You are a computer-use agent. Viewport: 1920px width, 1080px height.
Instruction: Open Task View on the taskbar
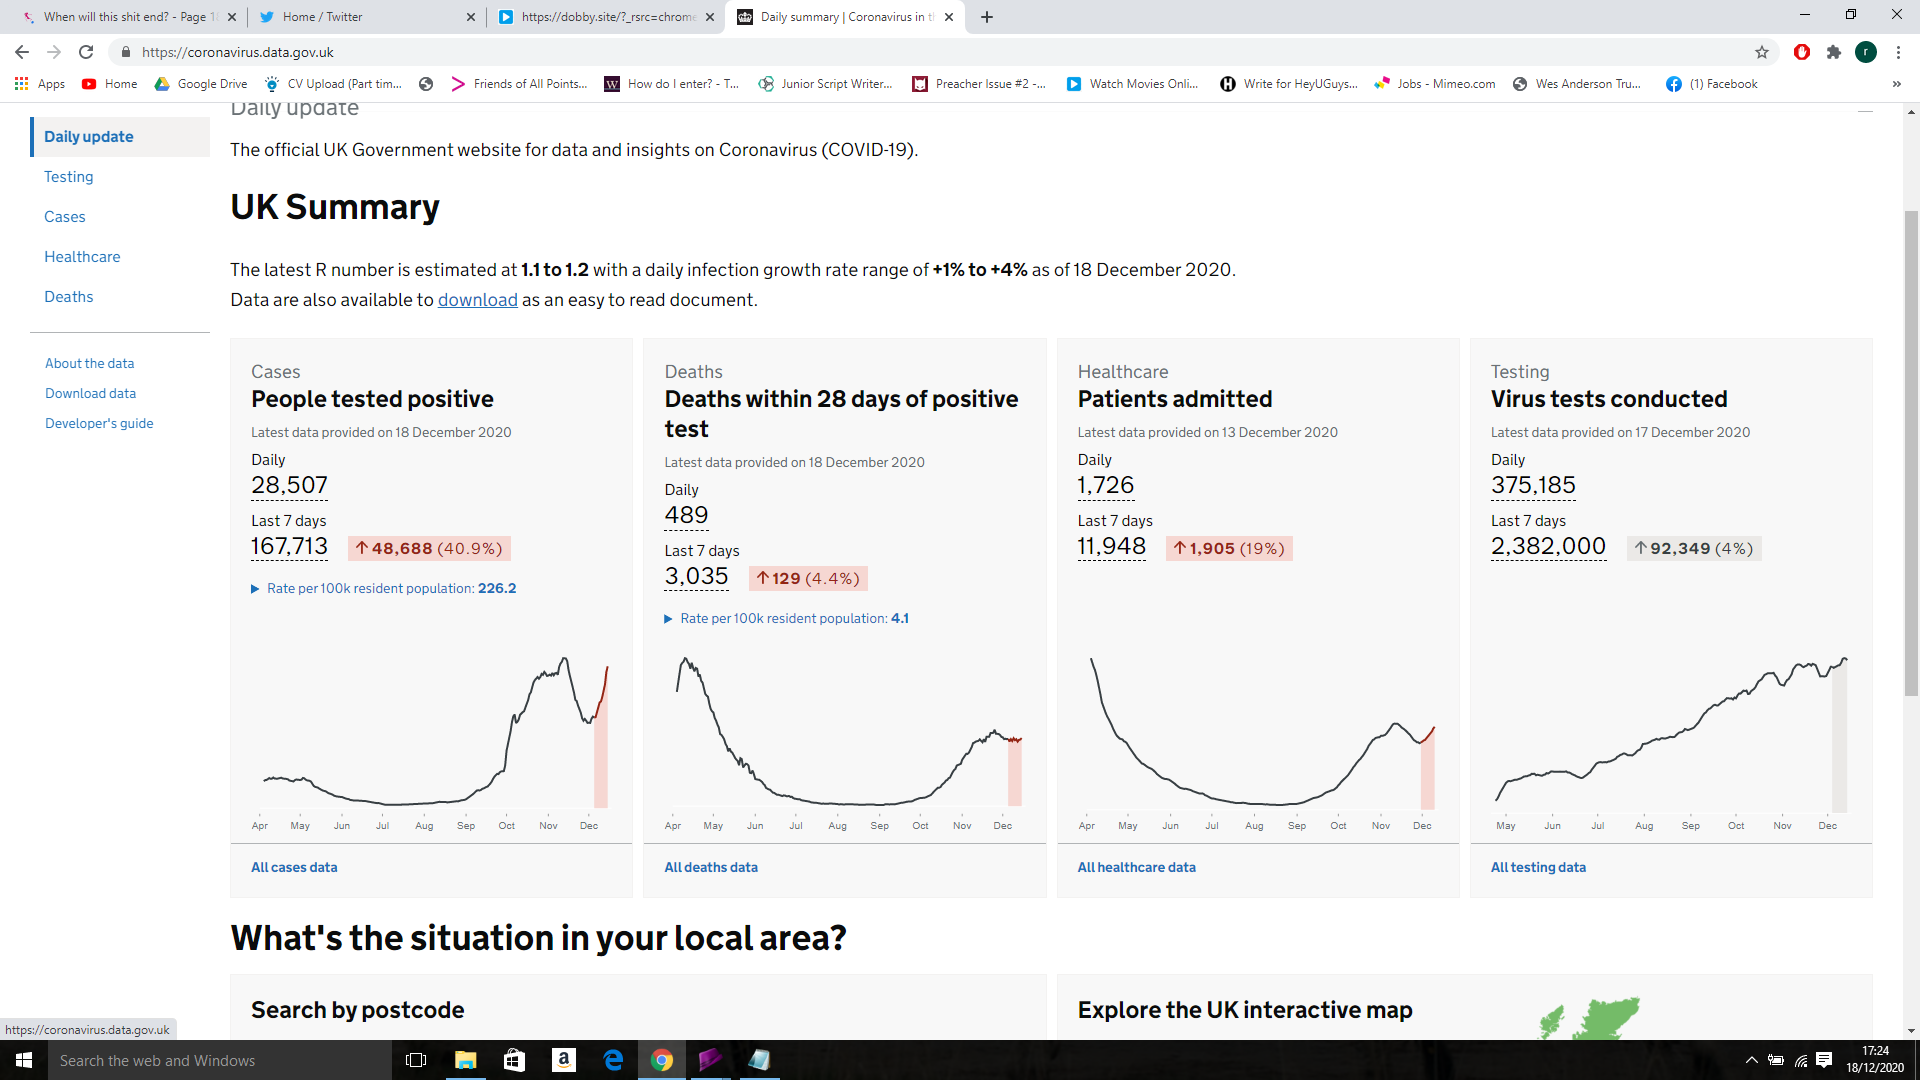pos(416,1060)
